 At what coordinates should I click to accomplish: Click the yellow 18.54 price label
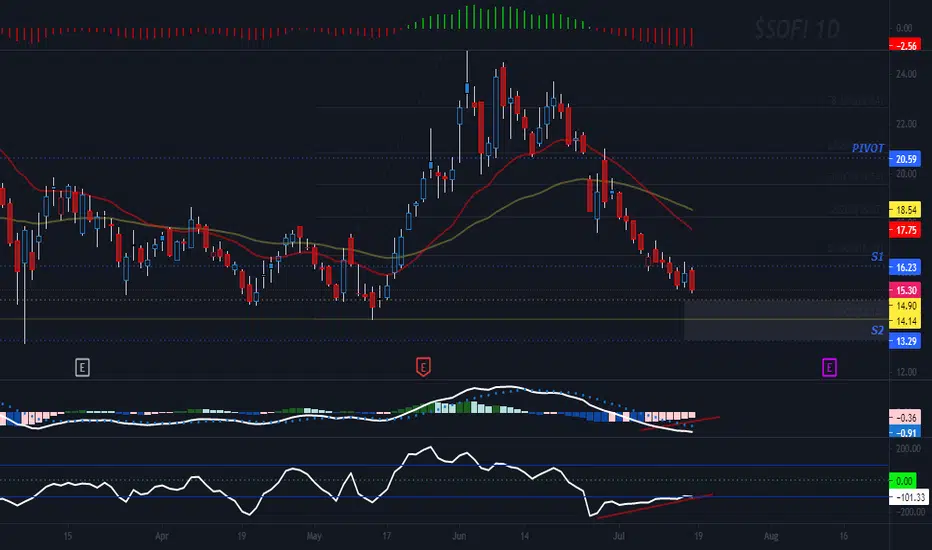coord(905,209)
